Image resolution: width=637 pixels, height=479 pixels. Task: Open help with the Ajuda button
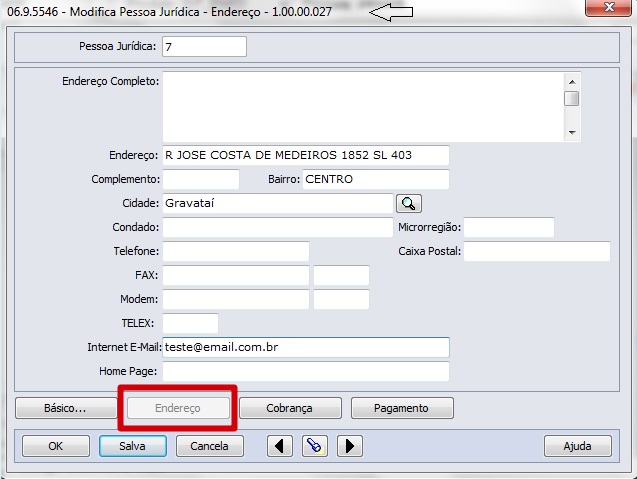tap(578, 446)
